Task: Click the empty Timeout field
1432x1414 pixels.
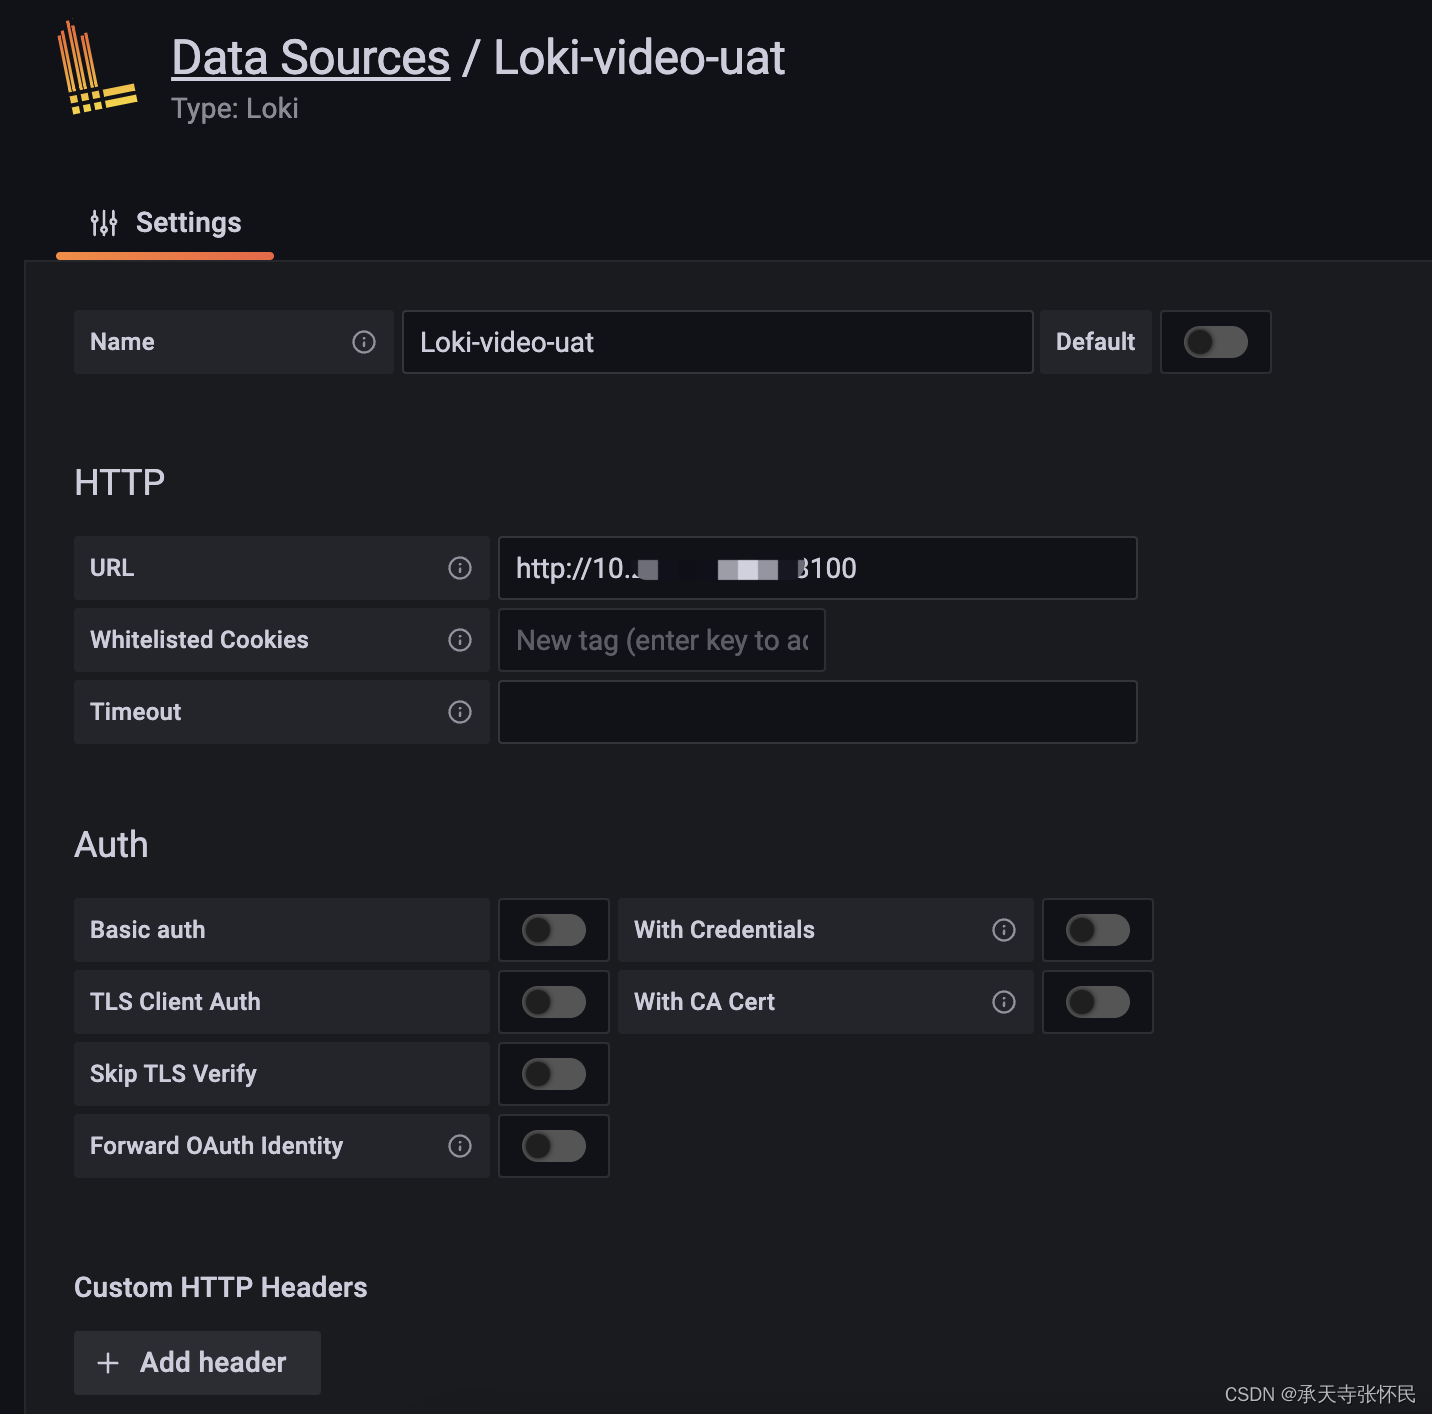Action: pos(817,712)
